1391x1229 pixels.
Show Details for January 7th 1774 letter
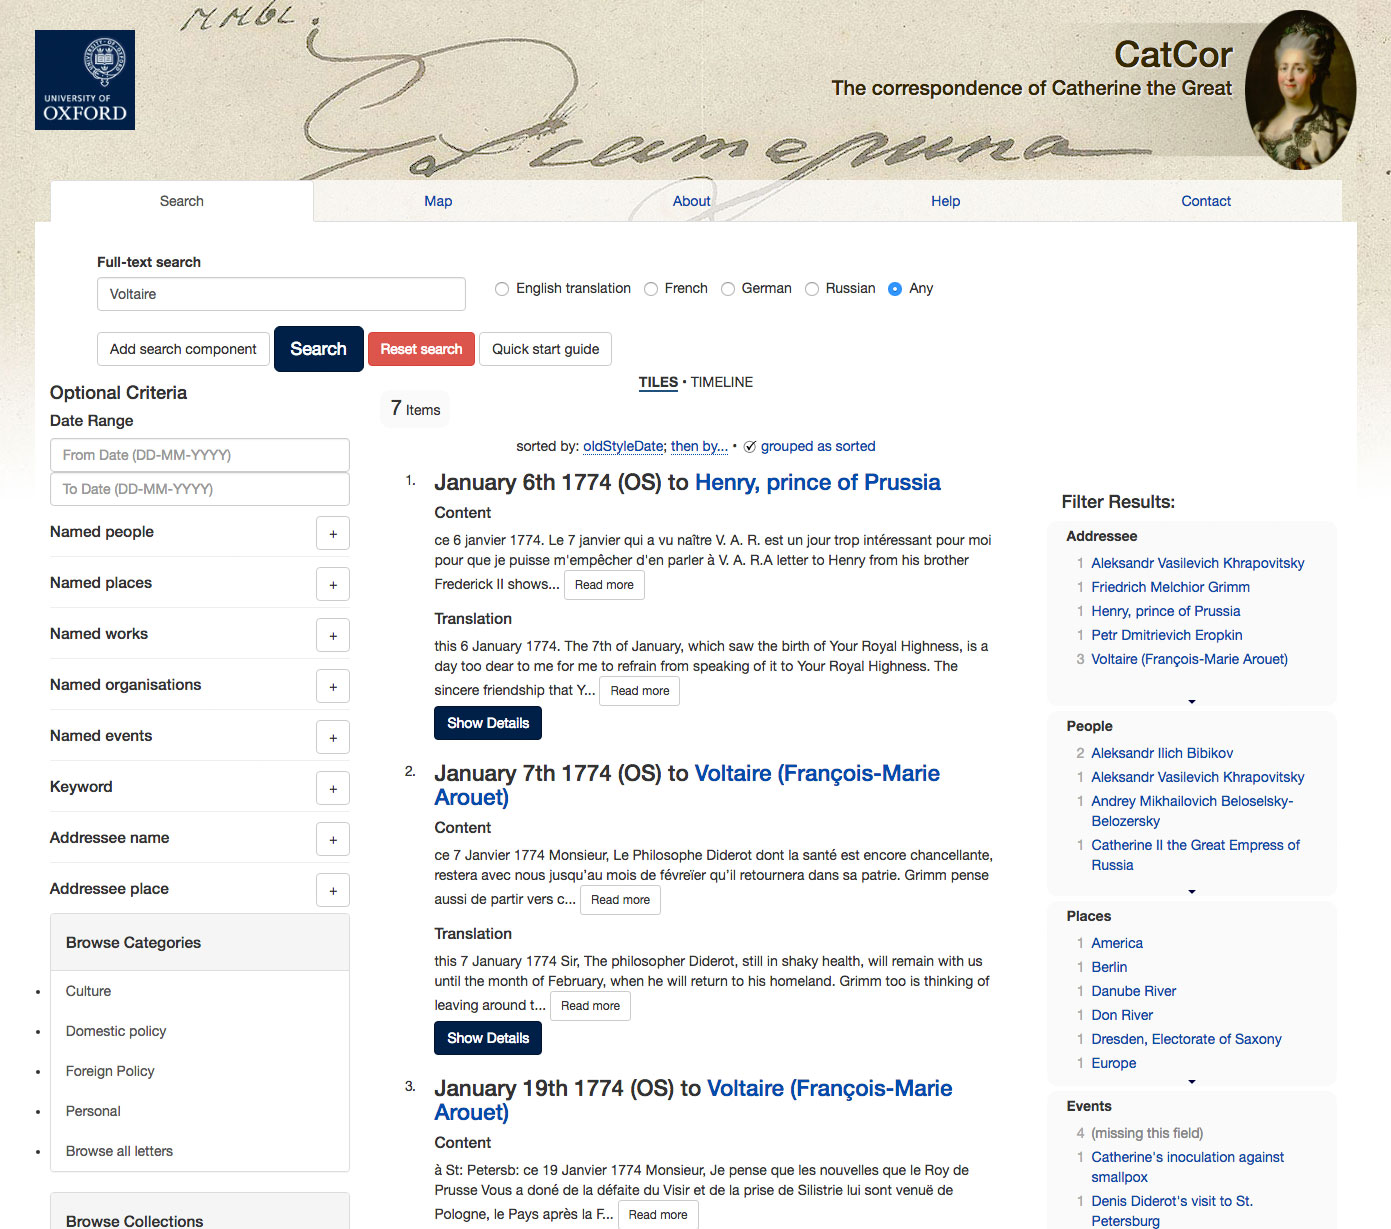coord(488,1038)
